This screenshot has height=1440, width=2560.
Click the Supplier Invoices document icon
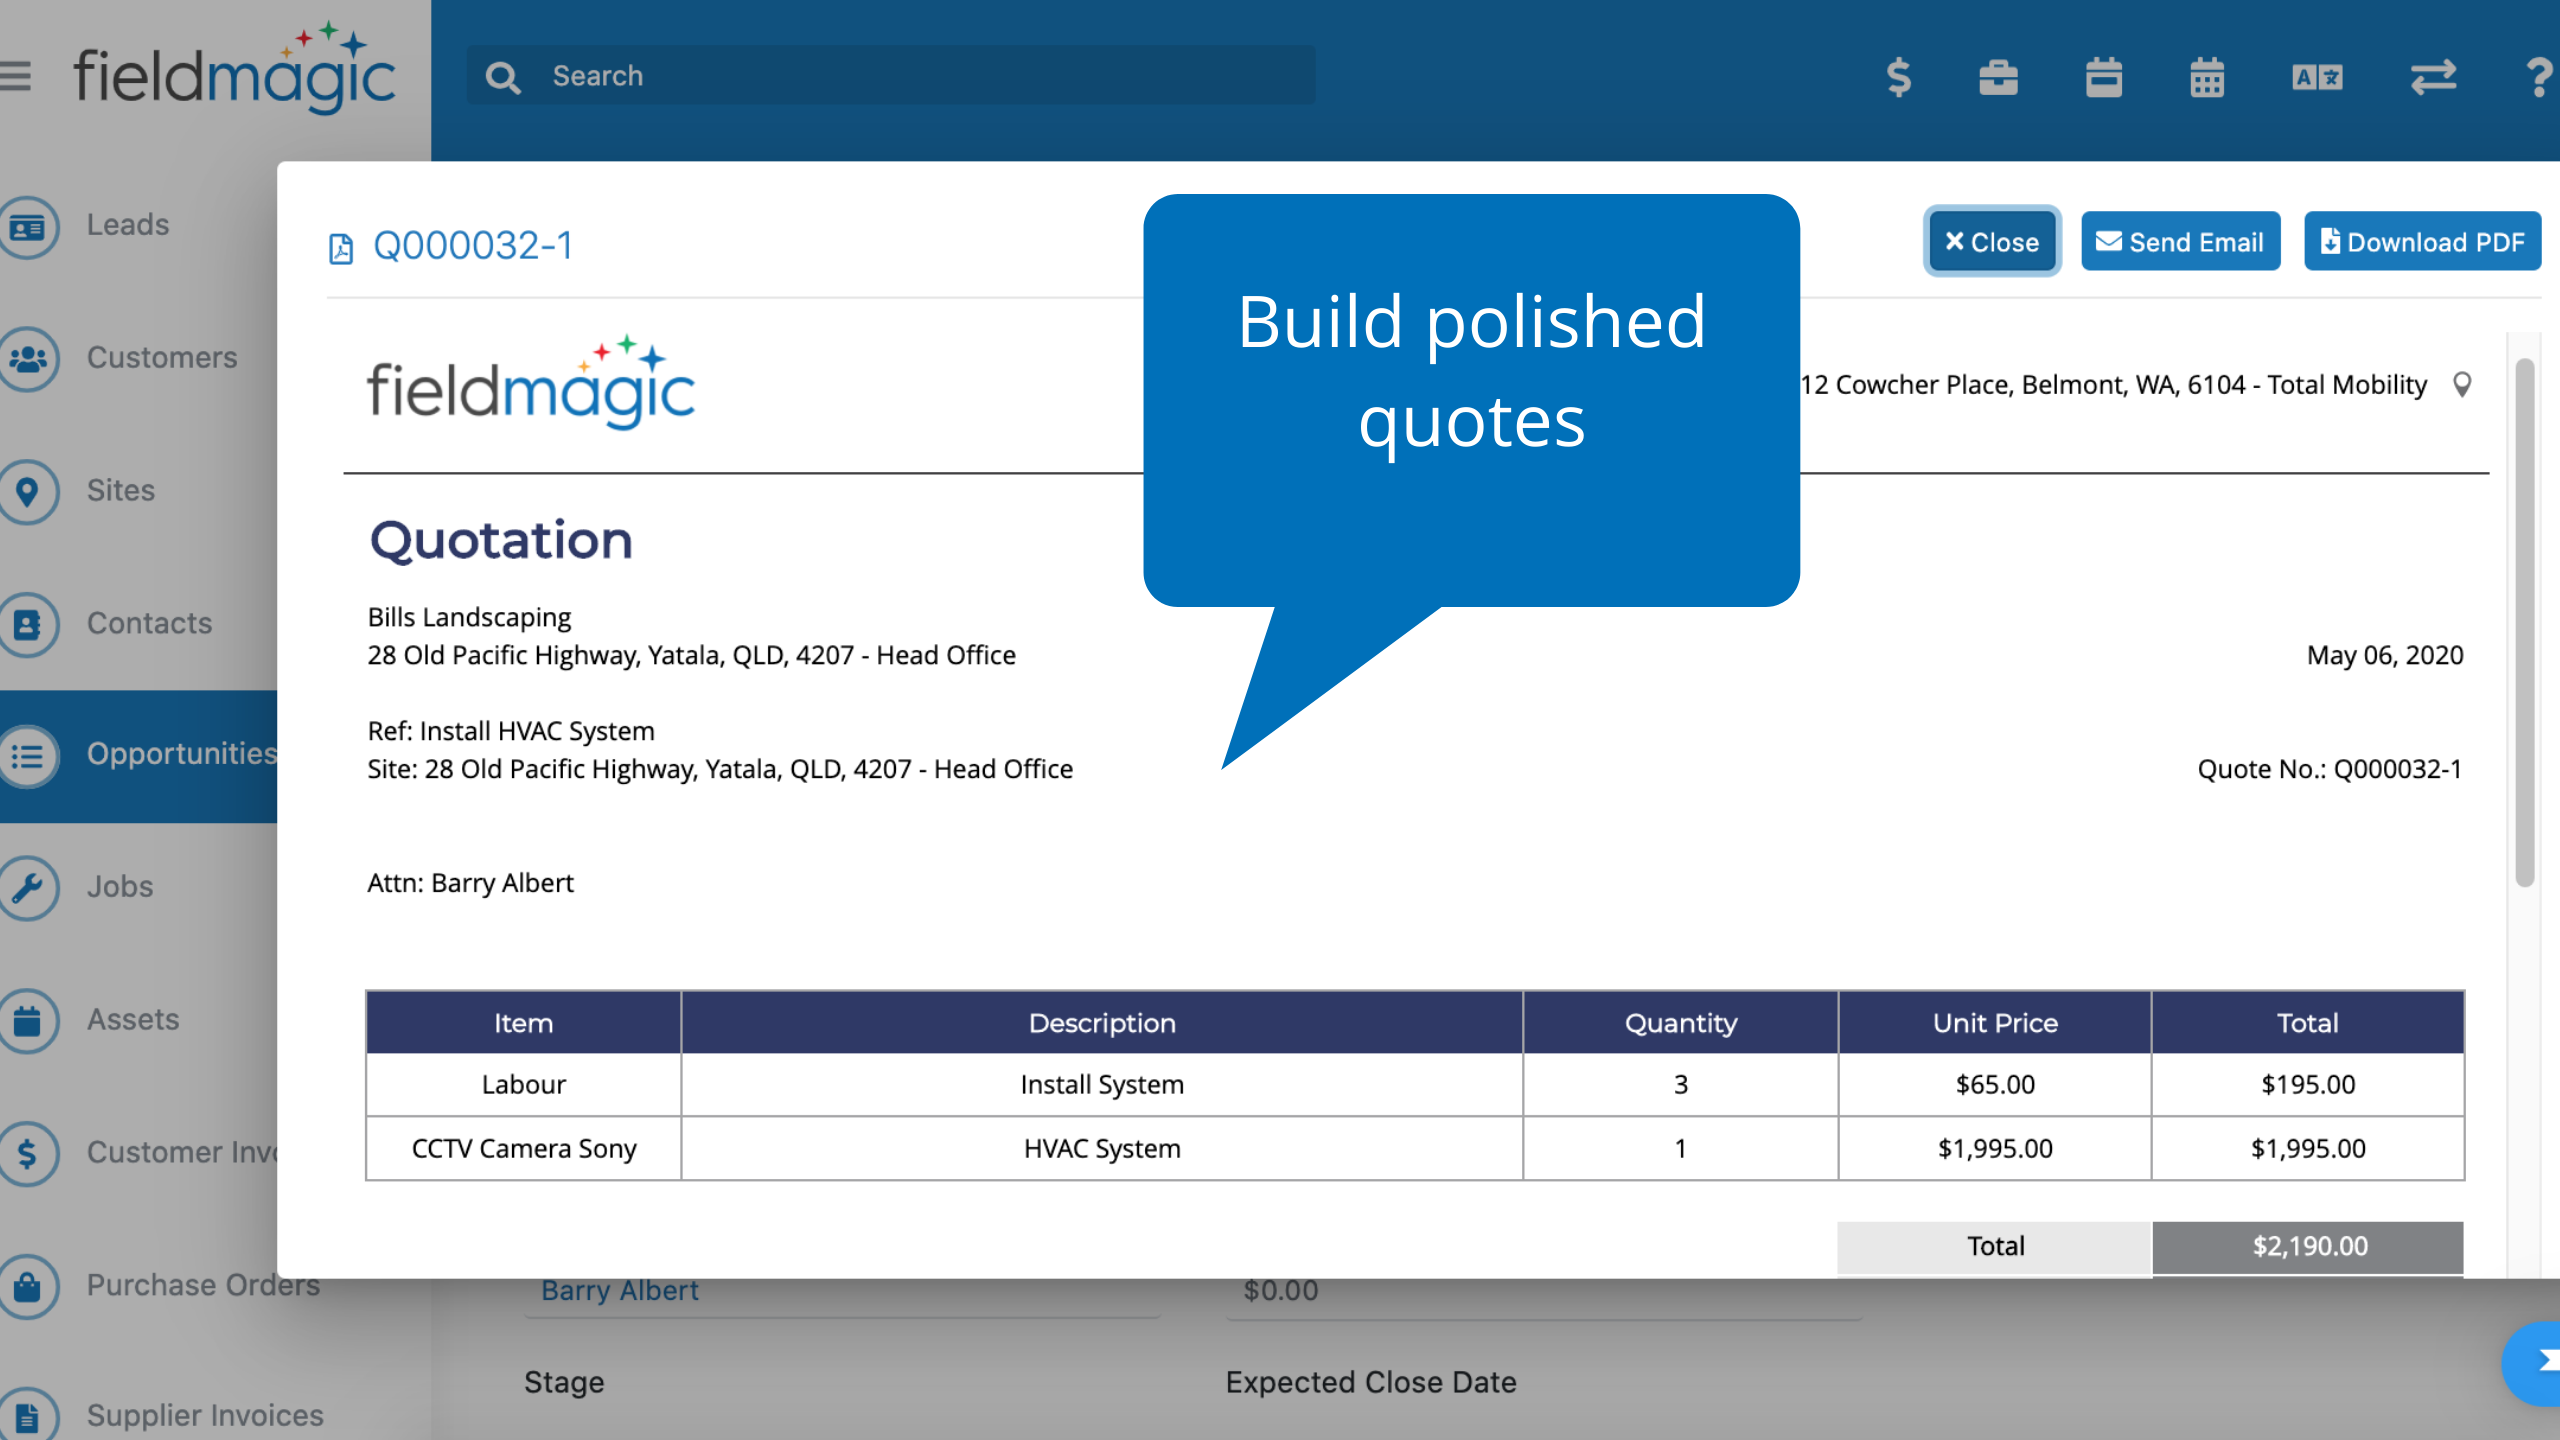click(x=28, y=1416)
